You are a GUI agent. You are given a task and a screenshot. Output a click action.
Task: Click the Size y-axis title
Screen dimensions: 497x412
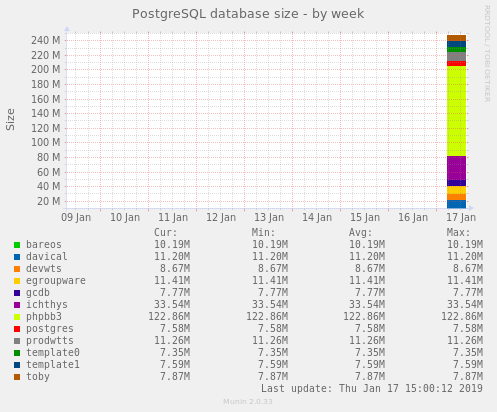coord(11,119)
